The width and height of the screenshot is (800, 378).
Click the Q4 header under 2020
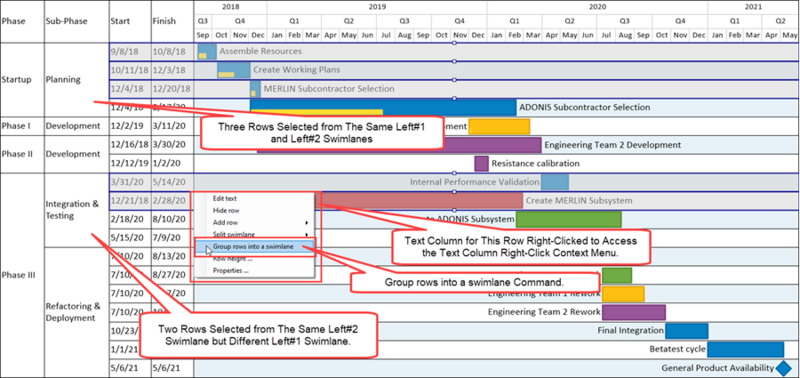coord(680,21)
